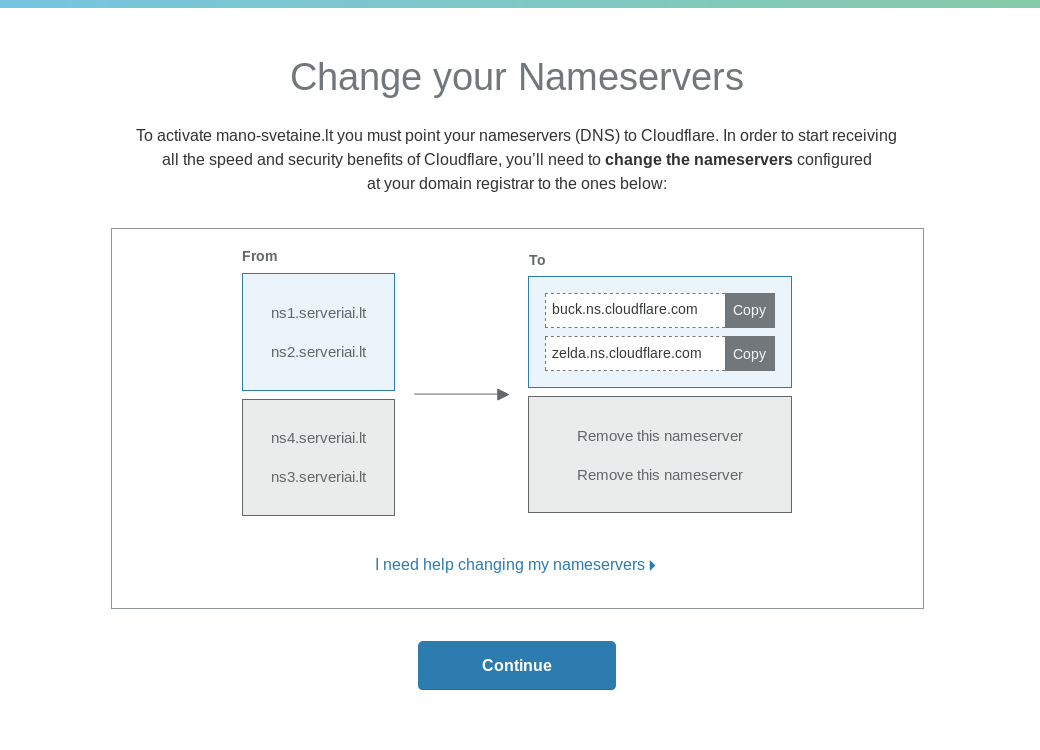Image resolution: width=1040 pixels, height=750 pixels.
Task: Pick the ns3.serveriai.lt nameserver entry
Action: 318,477
